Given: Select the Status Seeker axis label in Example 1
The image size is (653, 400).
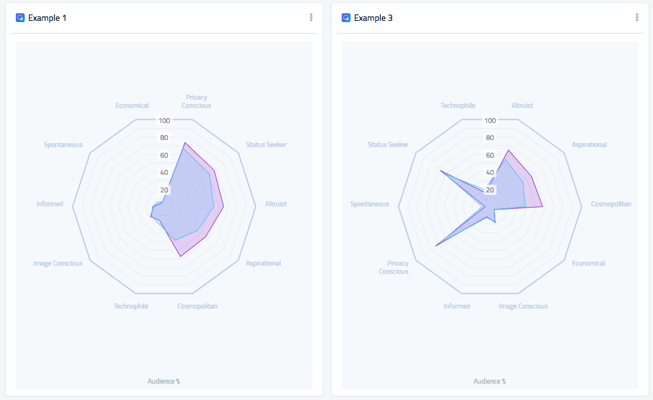Looking at the screenshot, I should click(266, 145).
